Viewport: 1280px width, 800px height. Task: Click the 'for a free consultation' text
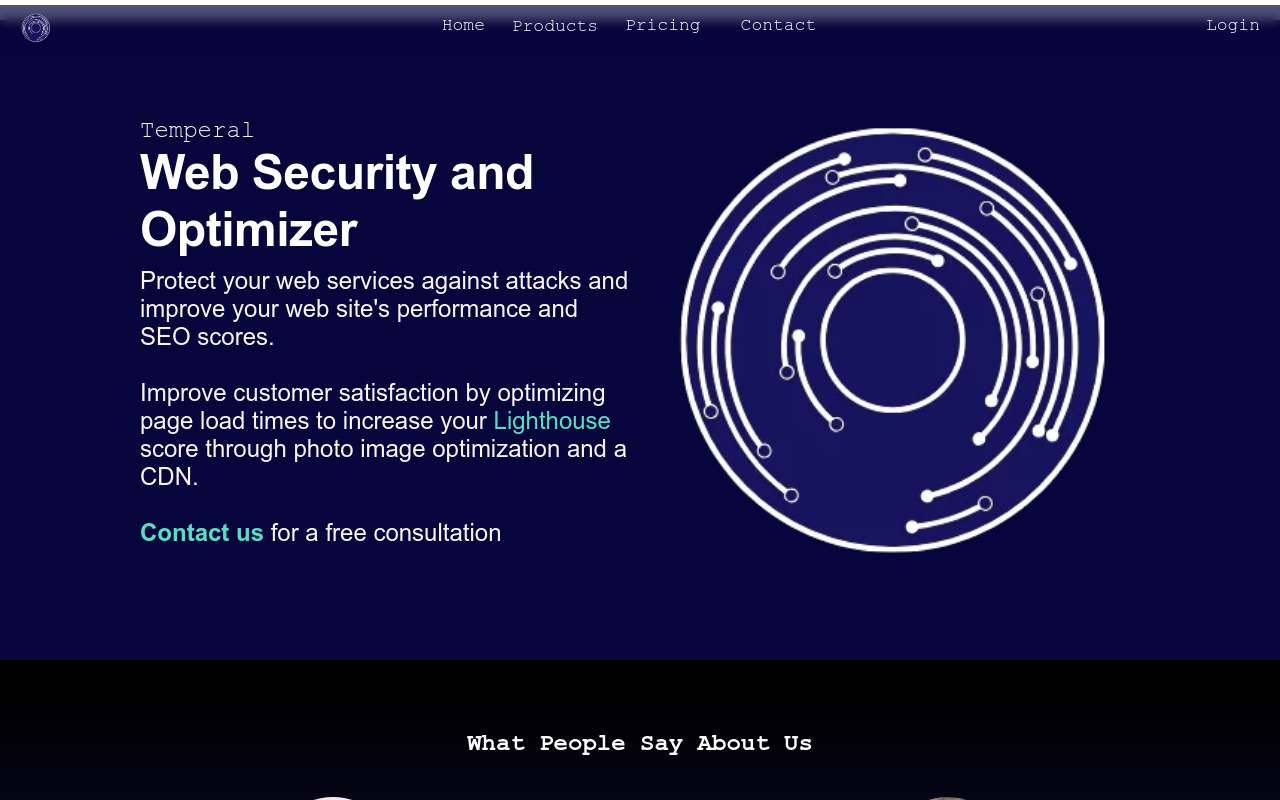pyautogui.click(x=386, y=533)
